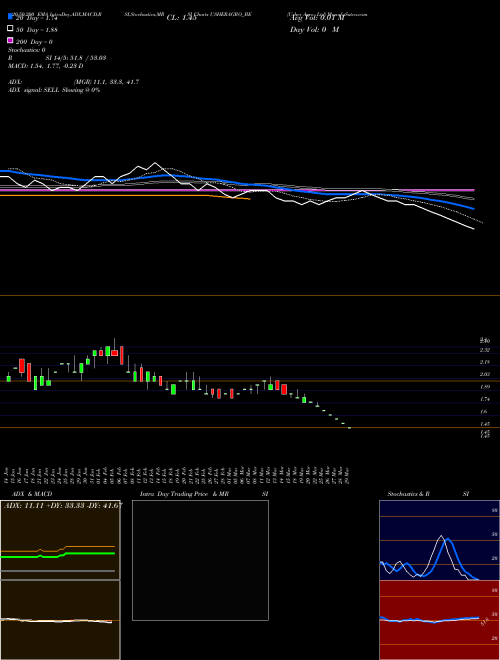This screenshot has height=660, width=500.
Task: Select the '20 Day - 1.74' legend text
Action: pyautogui.click(x=36, y=18)
